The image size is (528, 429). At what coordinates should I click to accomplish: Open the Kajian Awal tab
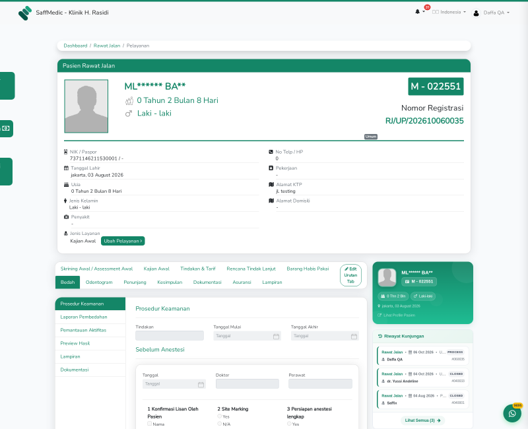(157, 269)
